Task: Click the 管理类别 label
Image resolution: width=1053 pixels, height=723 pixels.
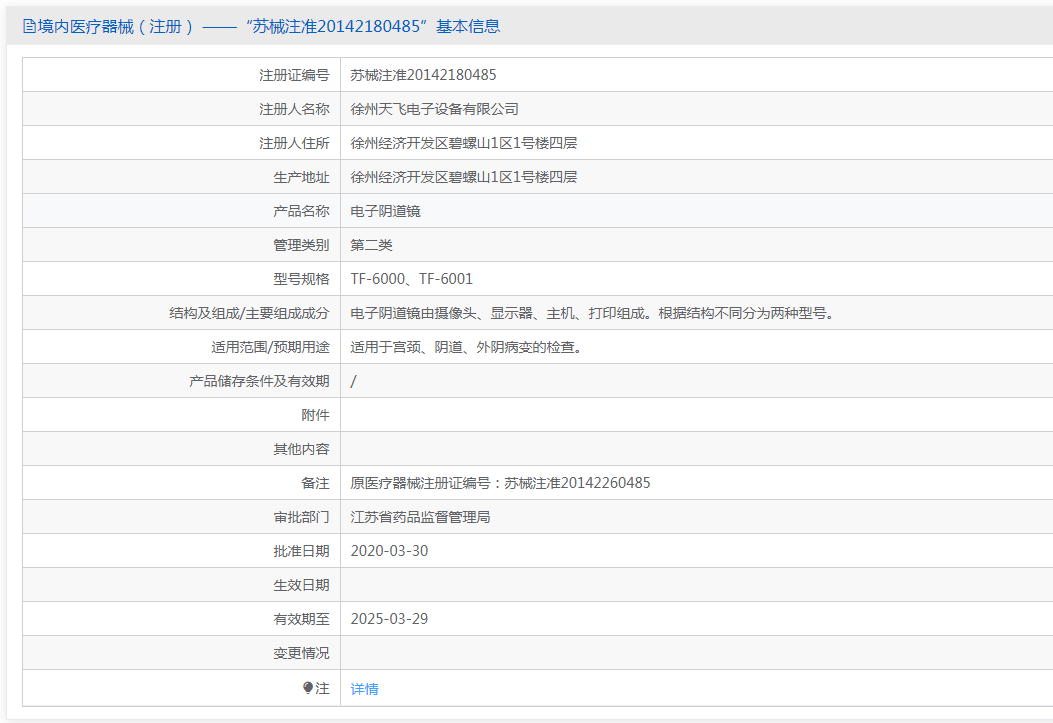Action: 302,245
